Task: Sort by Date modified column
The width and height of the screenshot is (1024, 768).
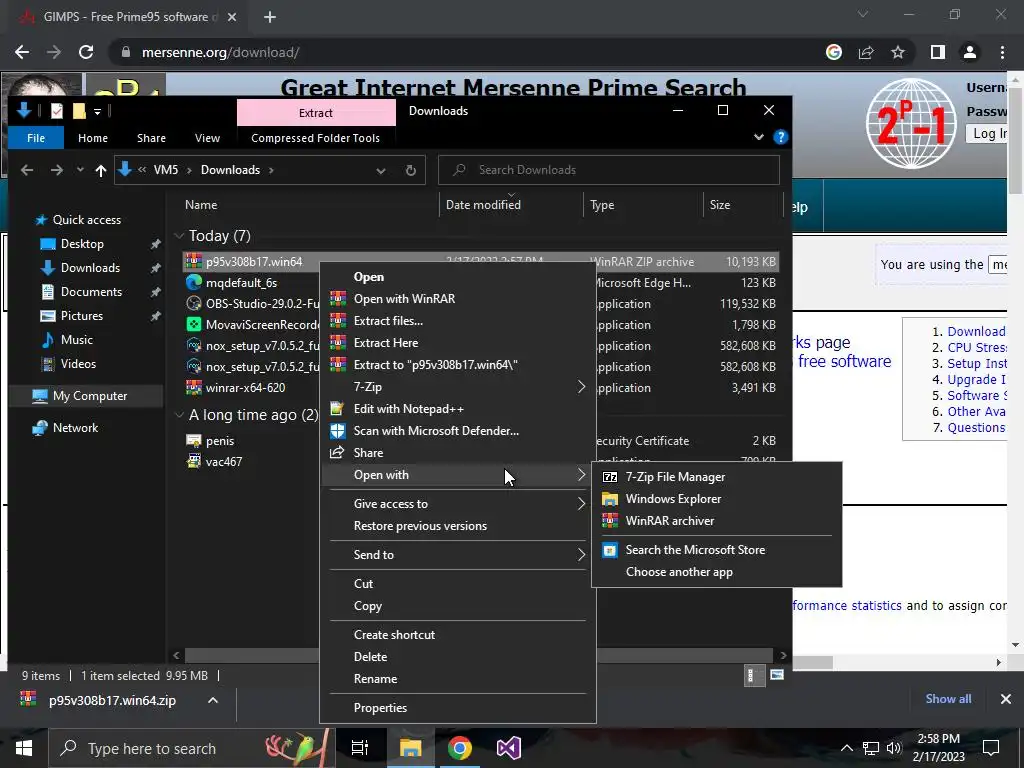Action: pyautogui.click(x=483, y=205)
